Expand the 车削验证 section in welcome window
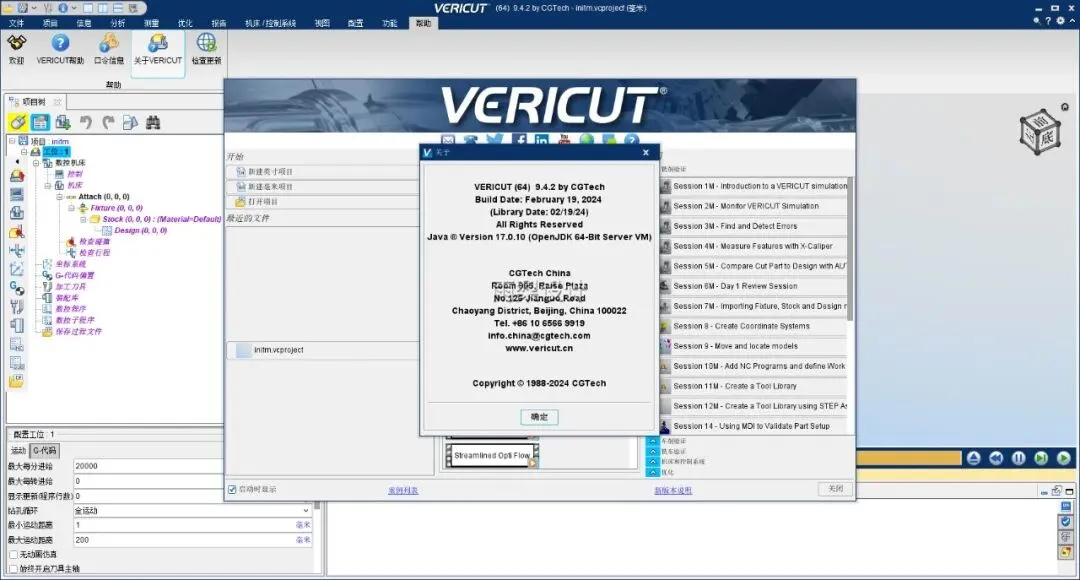 652,441
